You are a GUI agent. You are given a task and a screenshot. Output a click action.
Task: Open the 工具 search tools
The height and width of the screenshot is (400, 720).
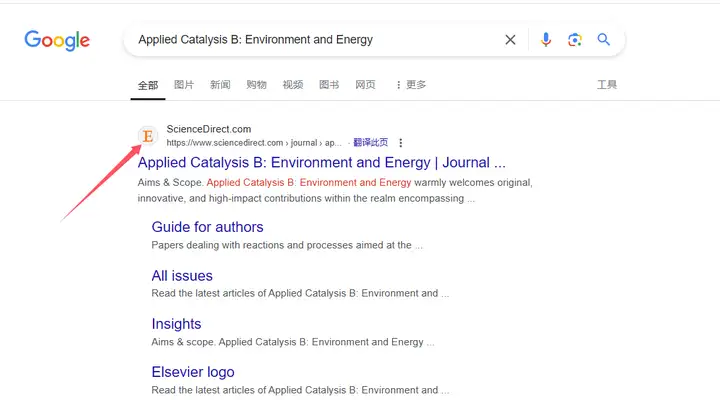(x=607, y=85)
